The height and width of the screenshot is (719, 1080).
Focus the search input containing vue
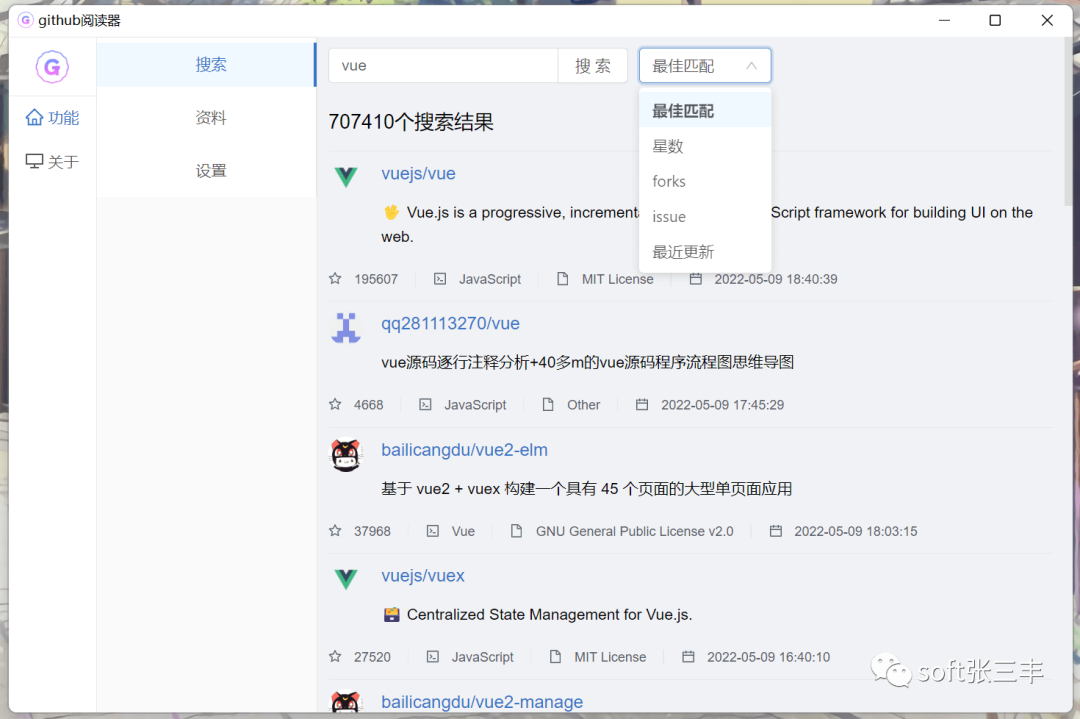point(443,66)
